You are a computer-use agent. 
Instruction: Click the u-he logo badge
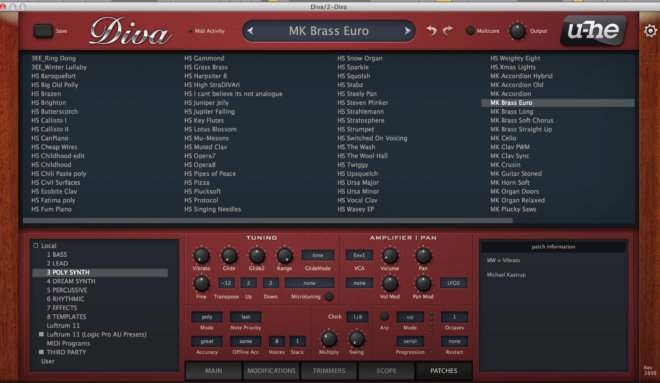593,31
